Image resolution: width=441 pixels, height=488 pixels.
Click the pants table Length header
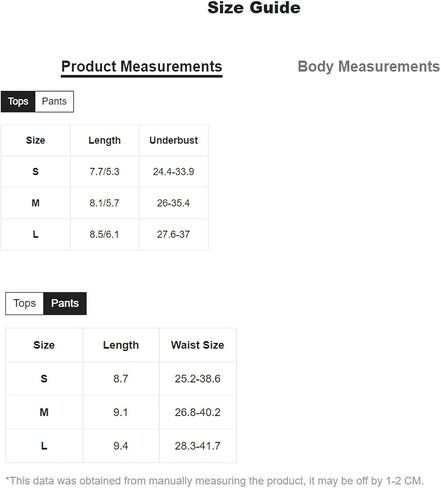pyautogui.click(x=121, y=345)
